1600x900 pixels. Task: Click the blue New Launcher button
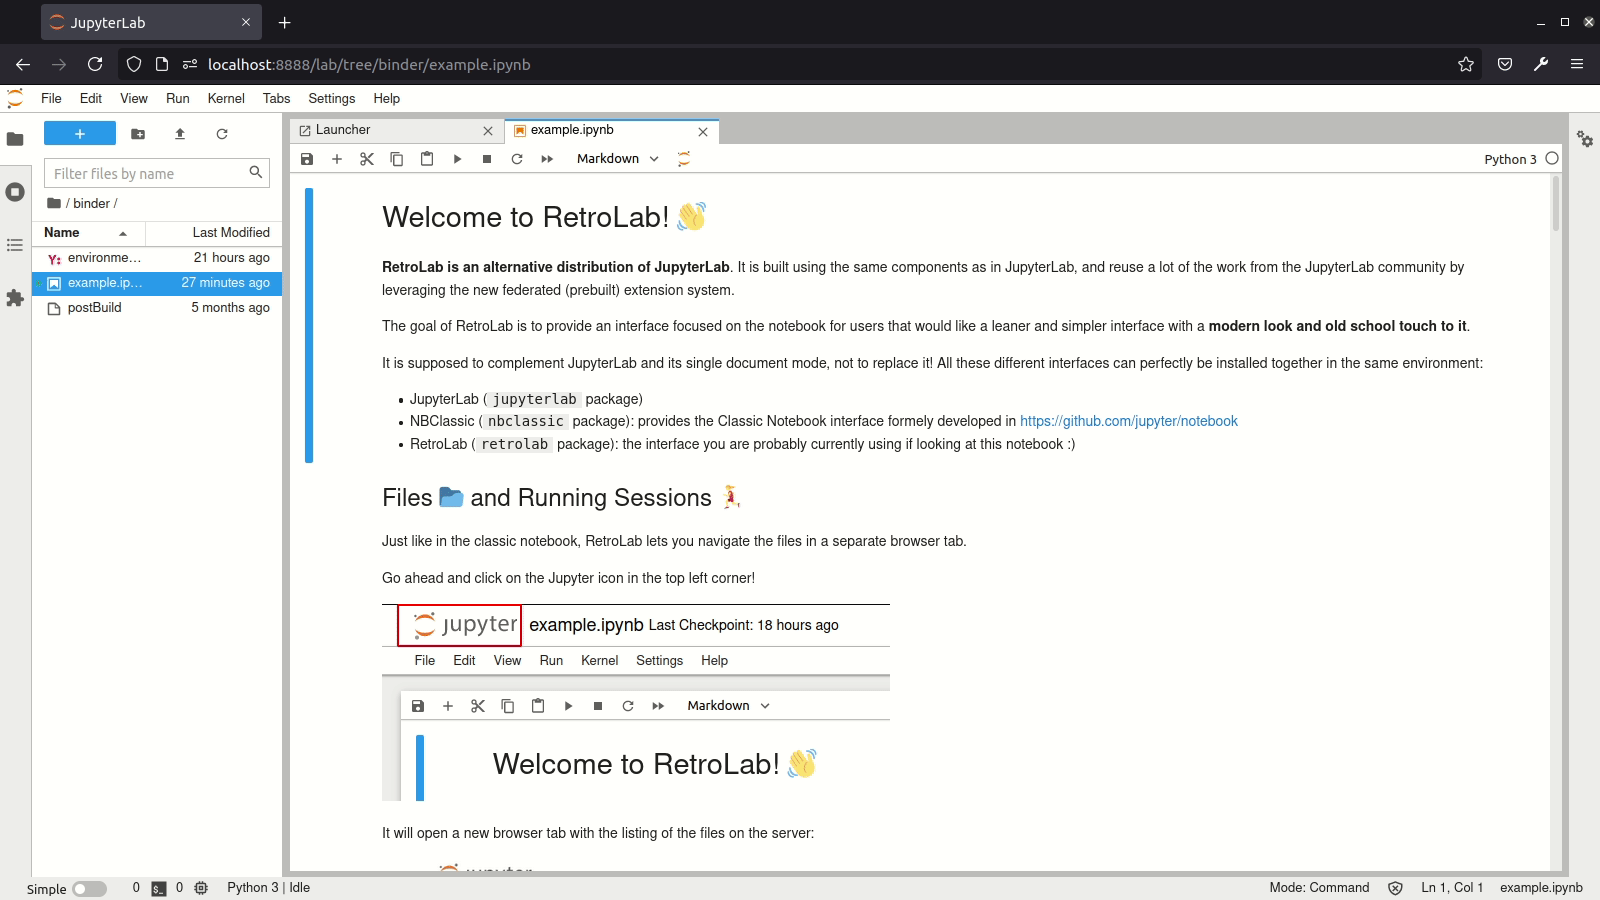click(80, 134)
